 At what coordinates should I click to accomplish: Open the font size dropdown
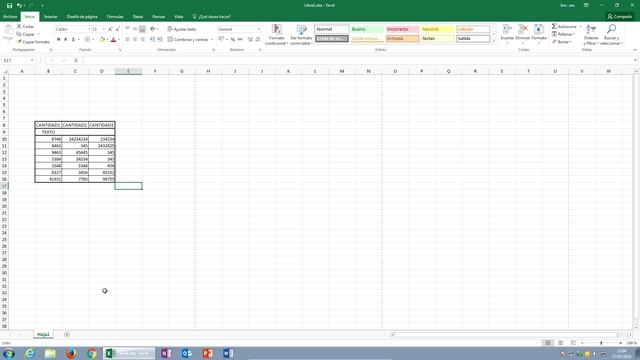pyautogui.click(x=104, y=29)
